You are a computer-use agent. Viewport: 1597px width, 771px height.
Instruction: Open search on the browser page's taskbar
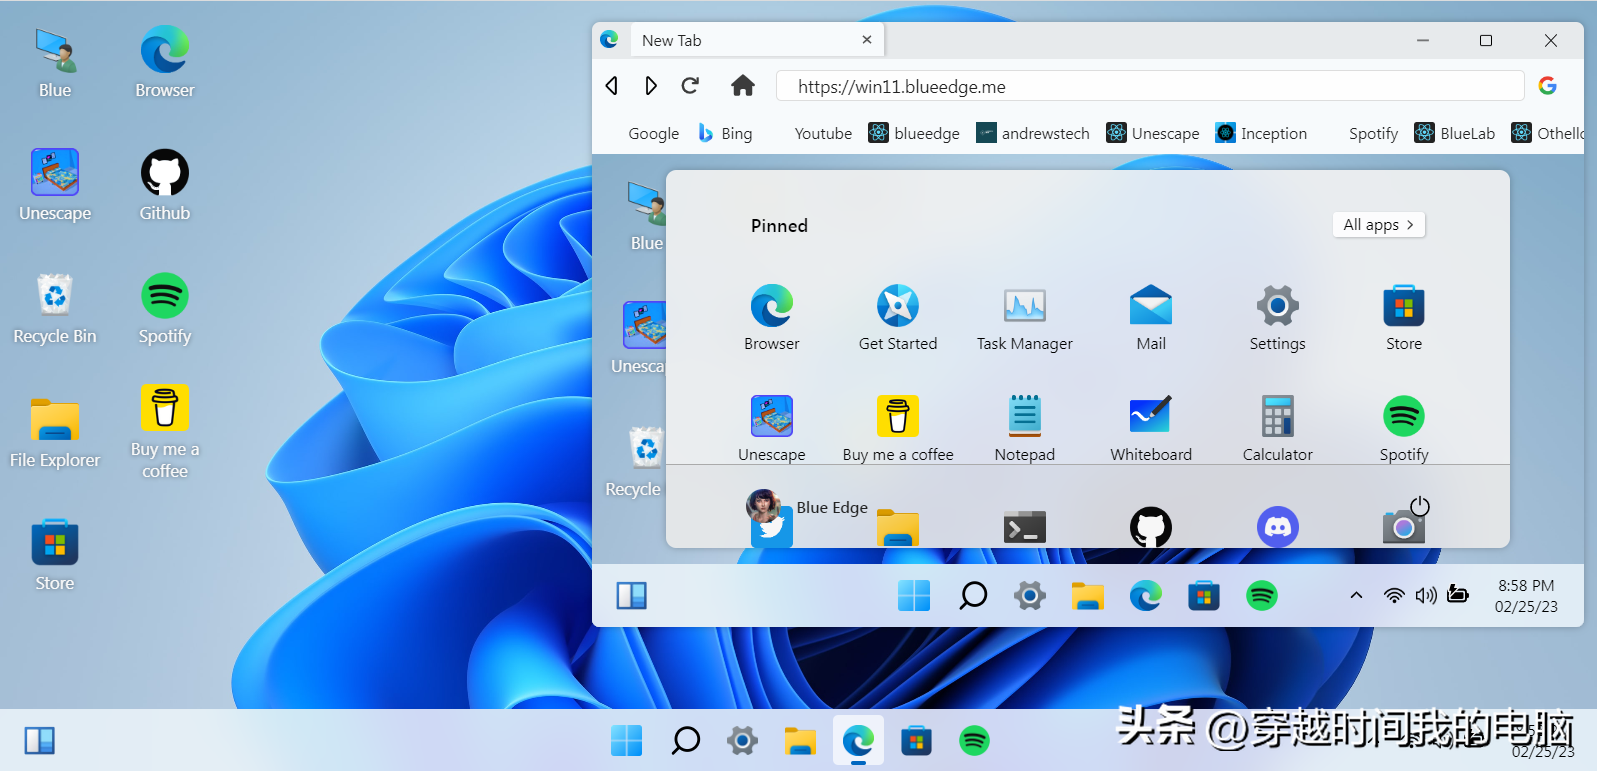(973, 596)
